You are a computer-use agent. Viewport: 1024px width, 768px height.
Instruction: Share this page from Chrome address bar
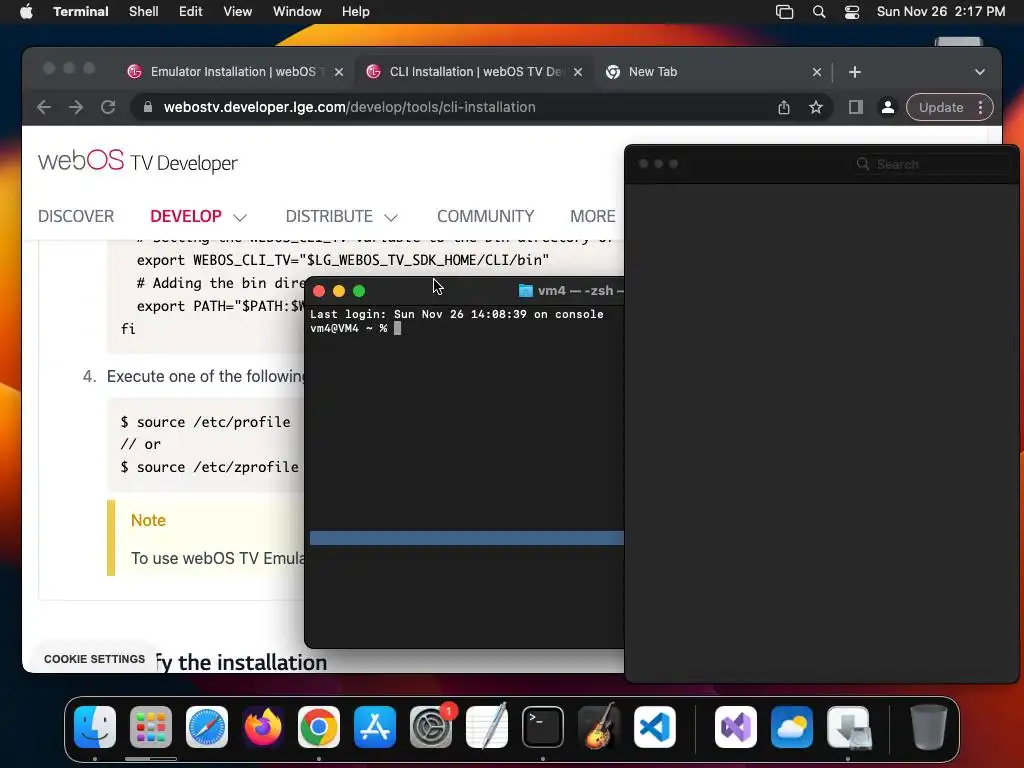784,107
